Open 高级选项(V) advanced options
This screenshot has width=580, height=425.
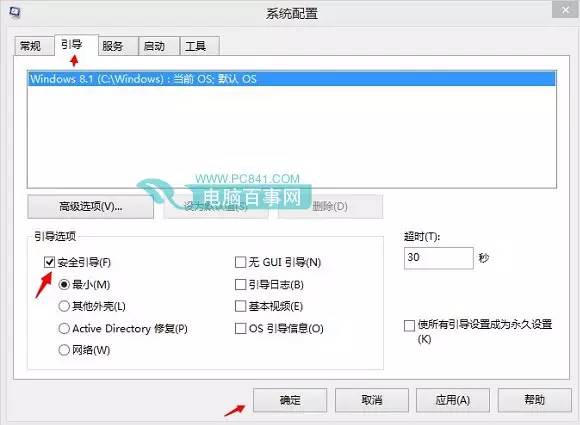coord(90,206)
